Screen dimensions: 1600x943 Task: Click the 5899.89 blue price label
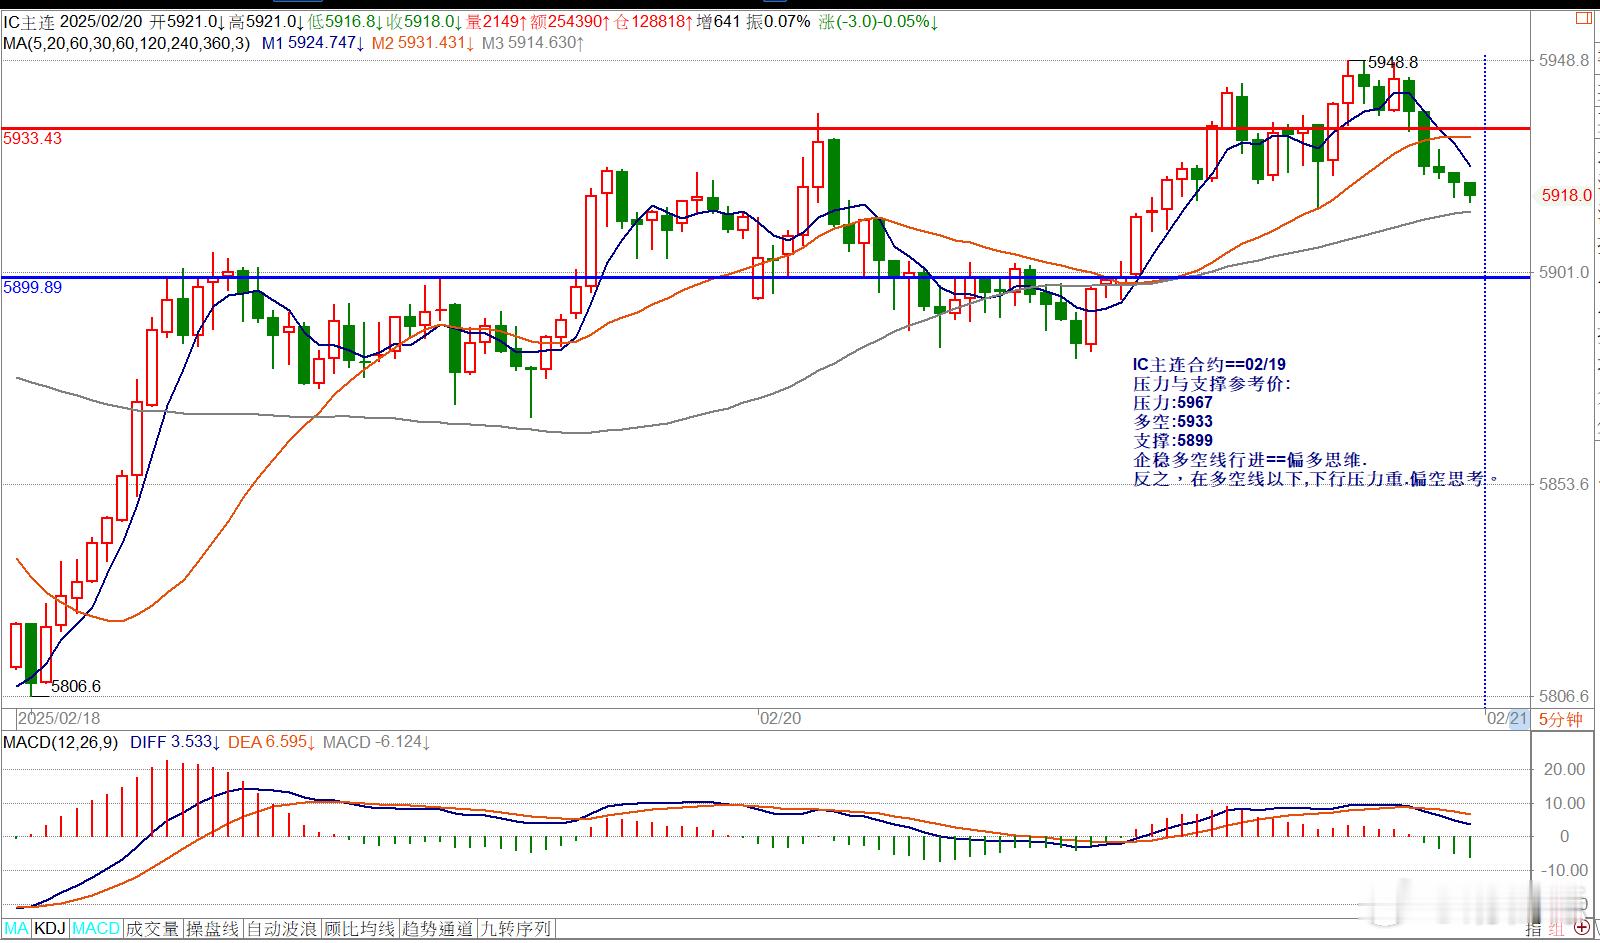pyautogui.click(x=32, y=287)
